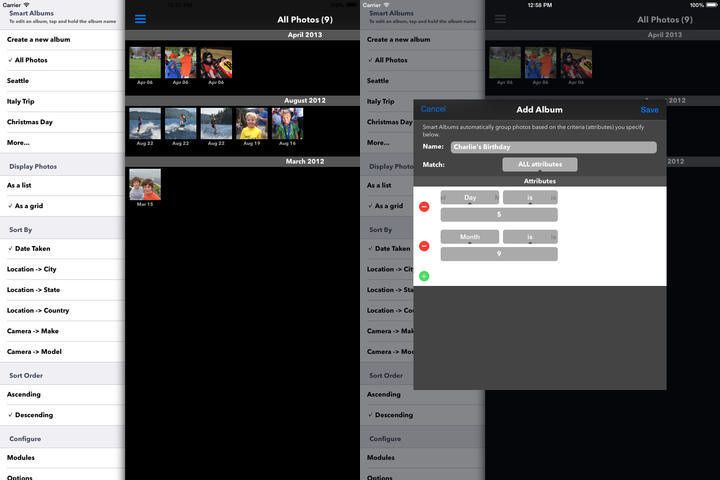720x480 pixels.
Task: Tap 'Create a new album' in left sidebar
Action: [38, 39]
